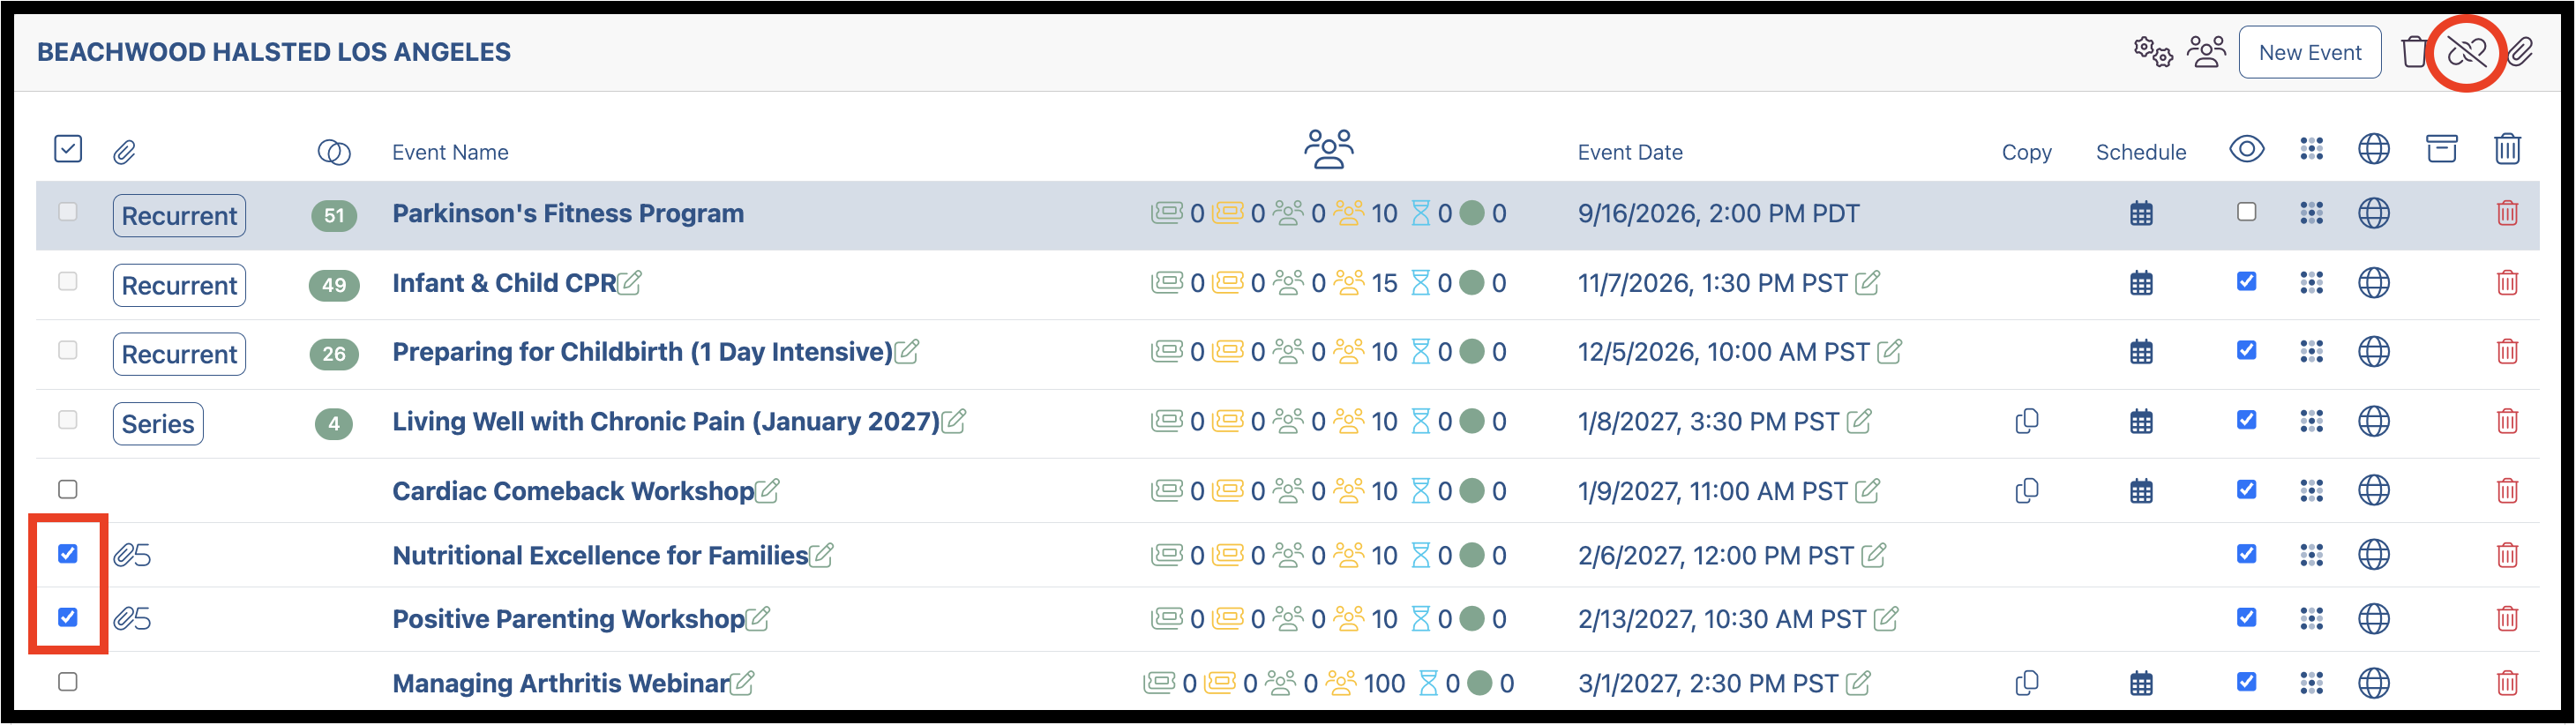Click the BEACHWOOD HALSTED LOS ANGELES title

point(274,52)
